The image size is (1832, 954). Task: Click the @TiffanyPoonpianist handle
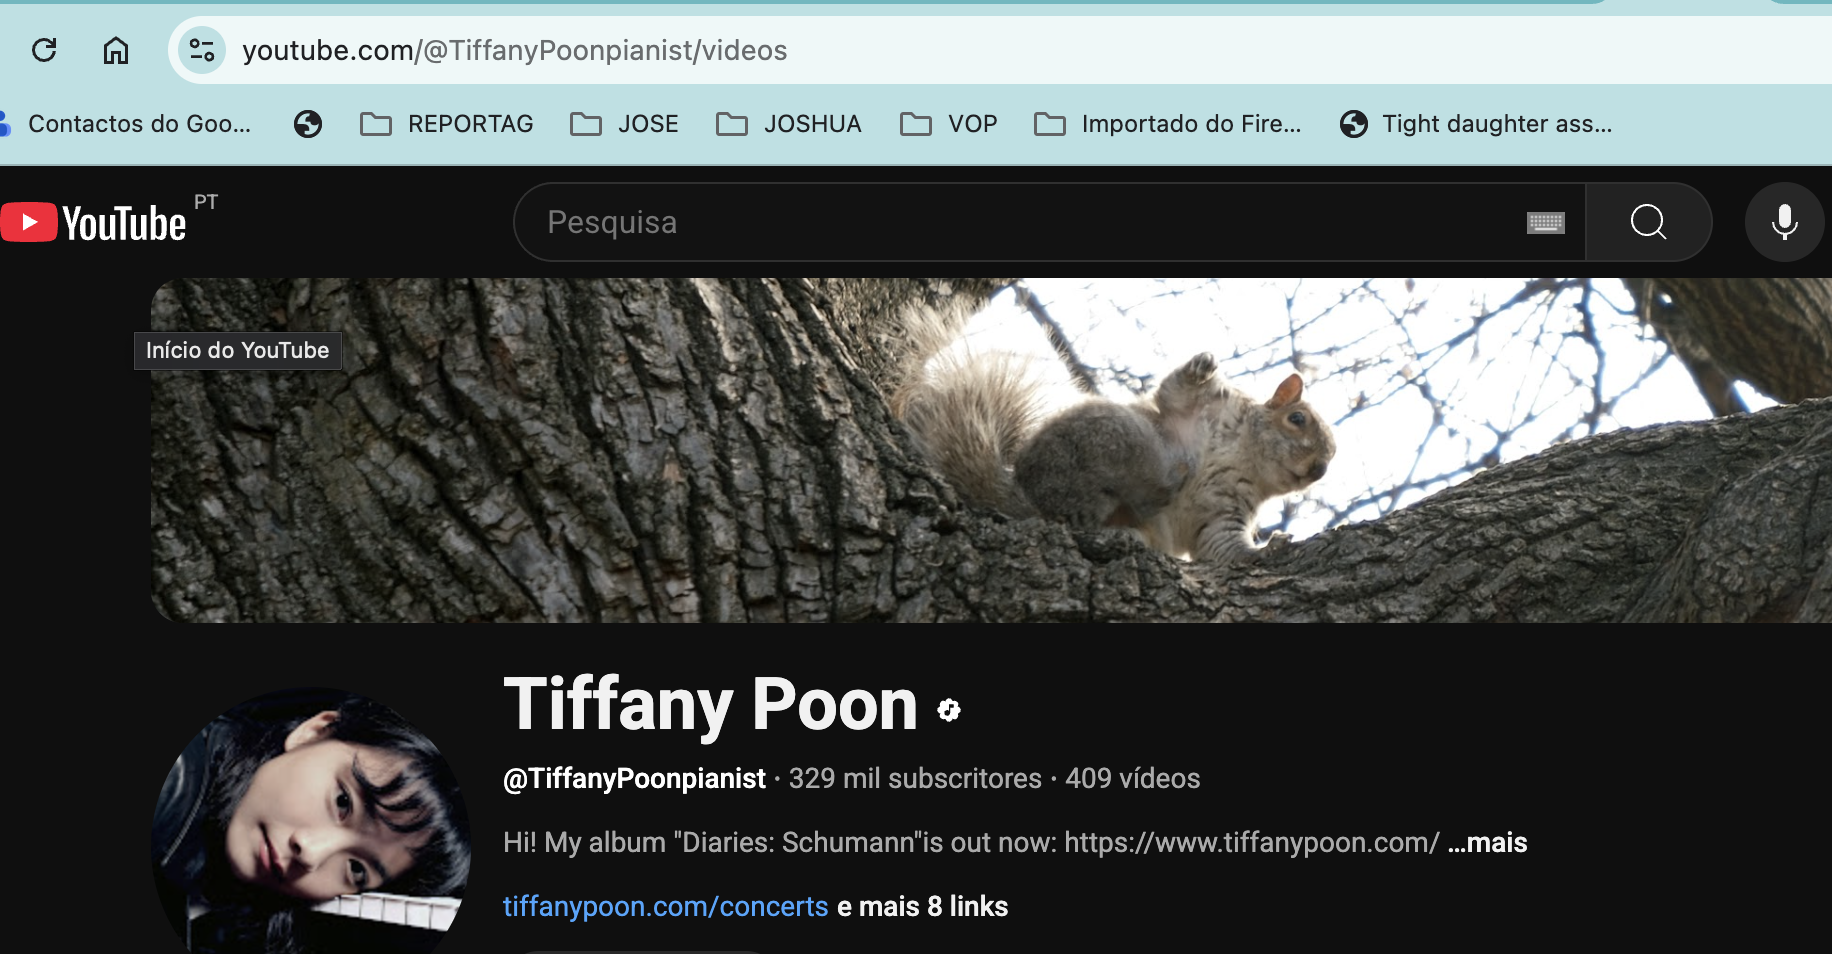point(634,778)
